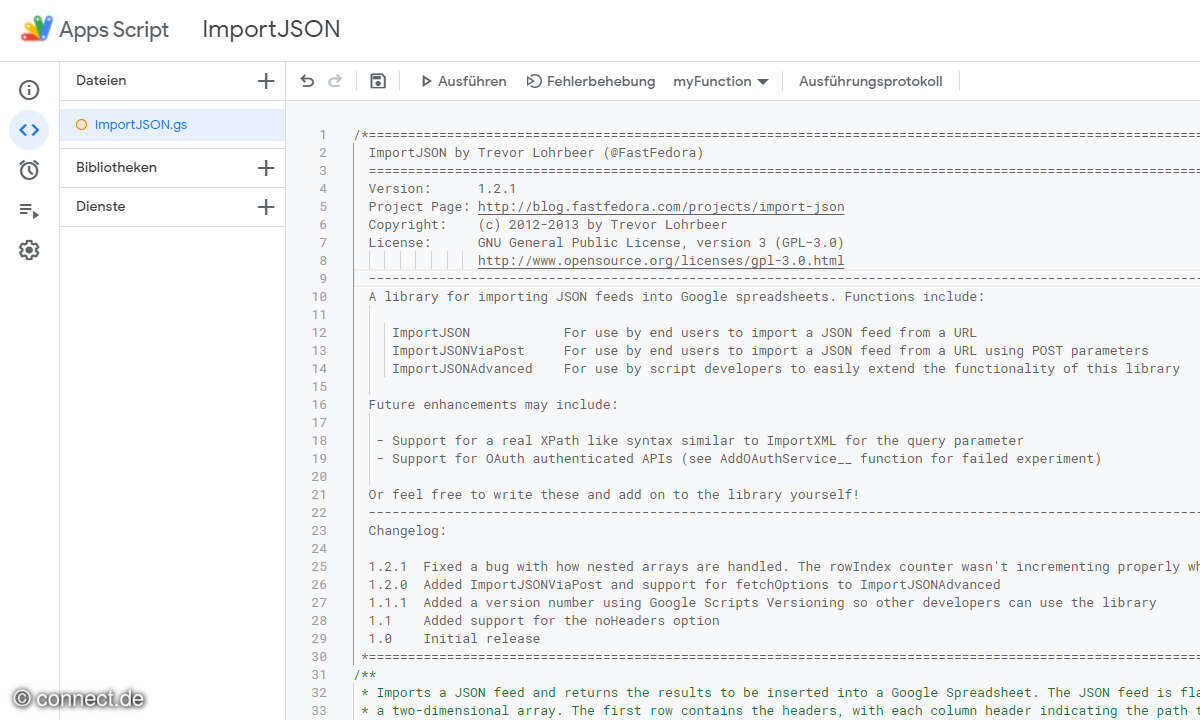Click the Dienste section header

[x=101, y=206]
